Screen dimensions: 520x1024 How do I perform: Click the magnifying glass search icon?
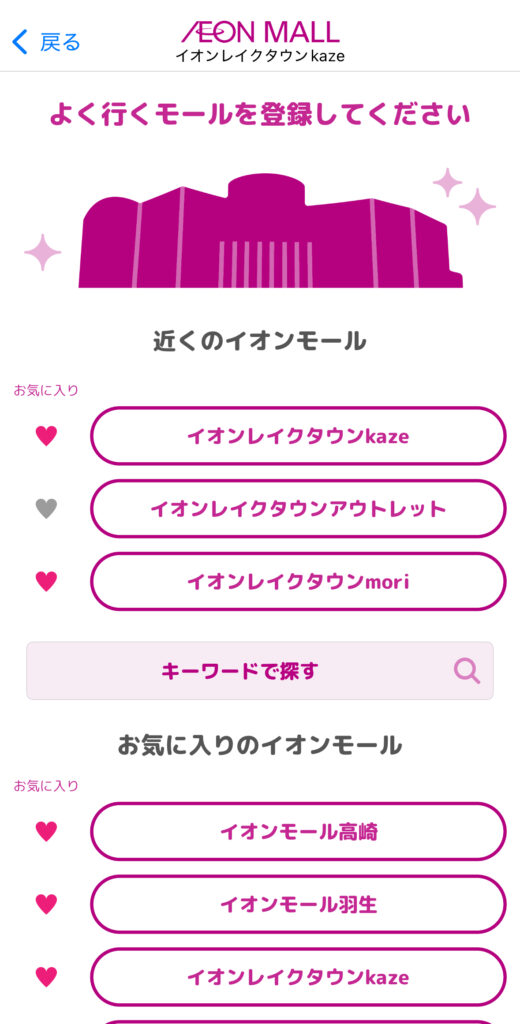tap(467, 671)
